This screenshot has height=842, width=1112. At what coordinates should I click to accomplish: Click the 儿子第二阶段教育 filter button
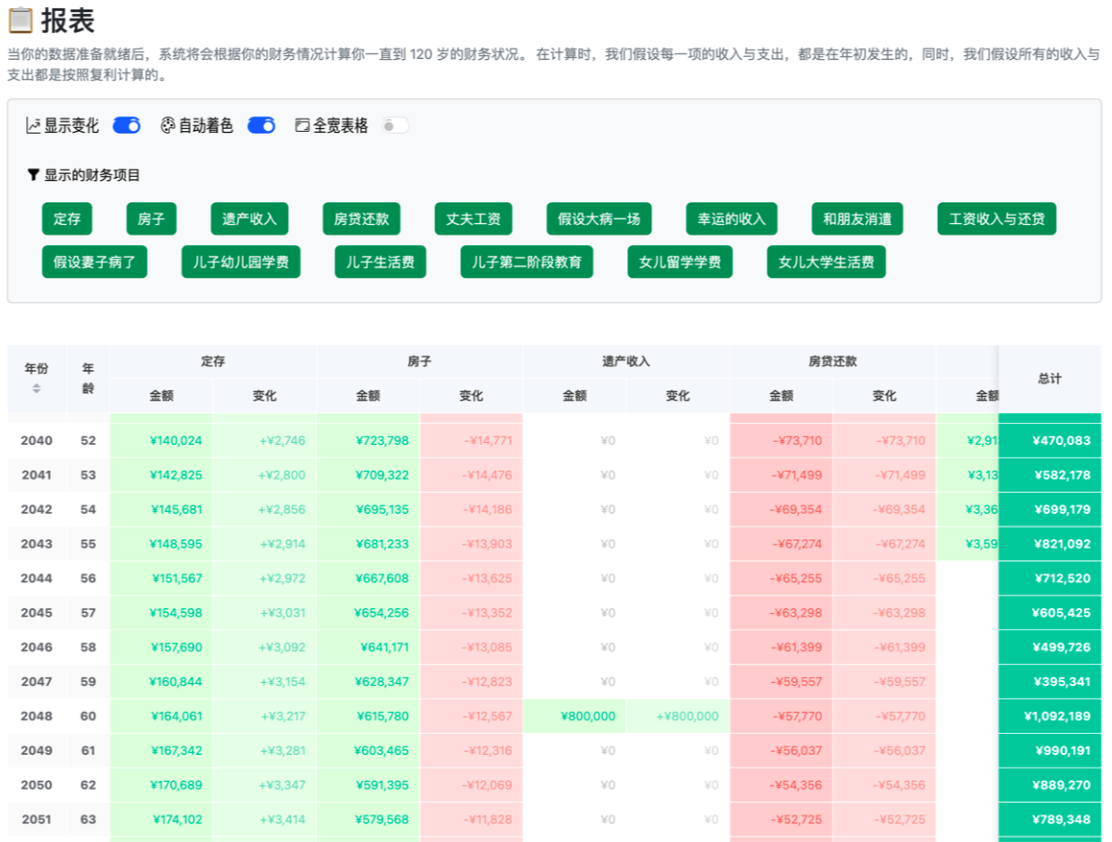pyautogui.click(x=527, y=262)
